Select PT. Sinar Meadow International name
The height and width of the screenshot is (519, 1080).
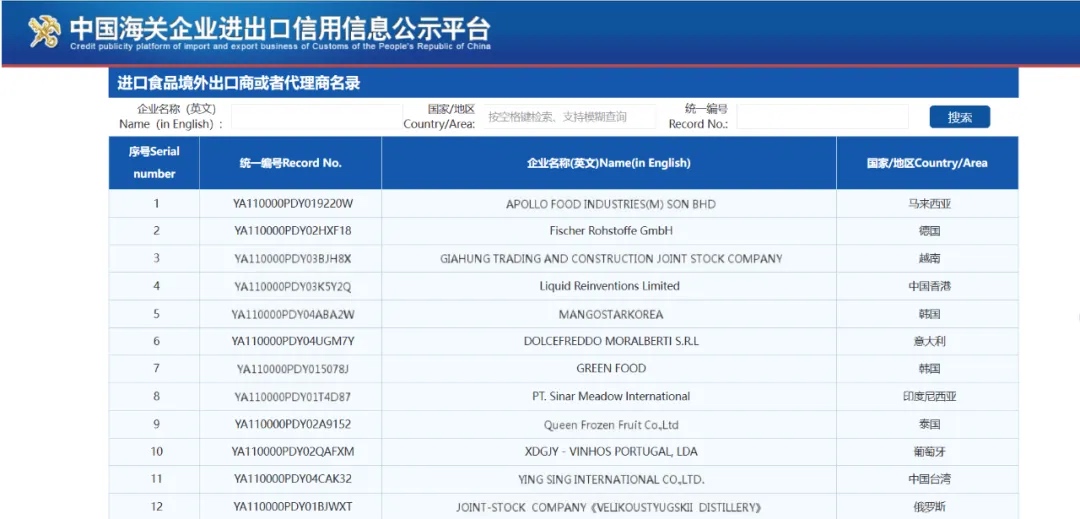pyautogui.click(x=611, y=396)
